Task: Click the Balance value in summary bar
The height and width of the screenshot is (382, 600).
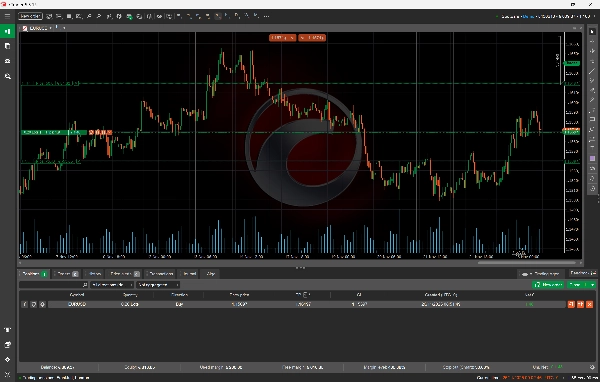Action: point(57,367)
